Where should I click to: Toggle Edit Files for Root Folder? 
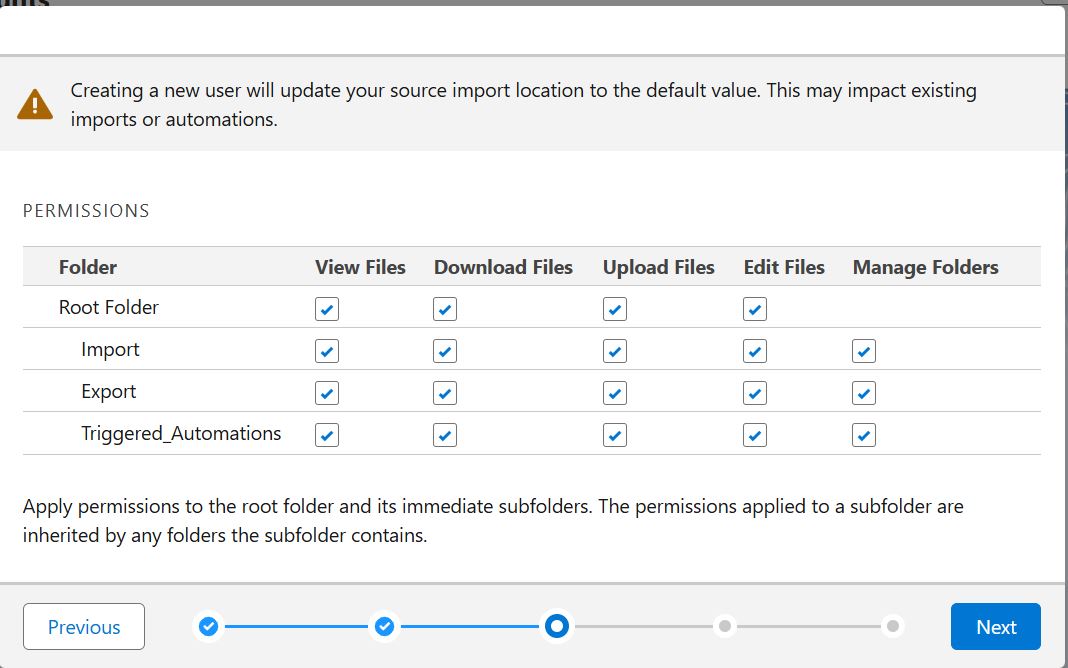(x=754, y=309)
